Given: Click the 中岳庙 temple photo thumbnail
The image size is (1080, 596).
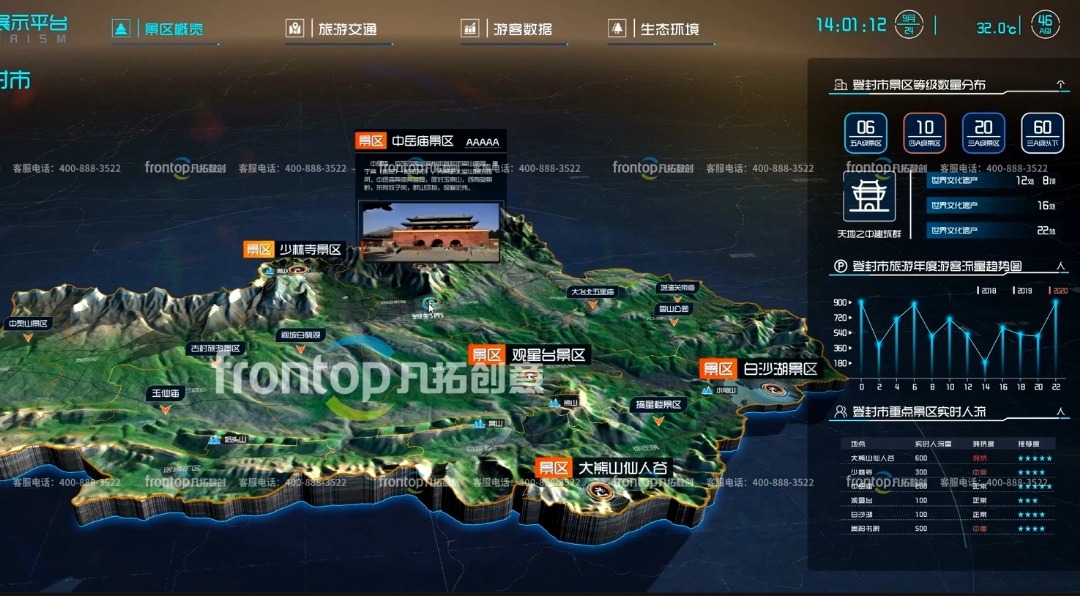Looking at the screenshot, I should (x=429, y=231).
